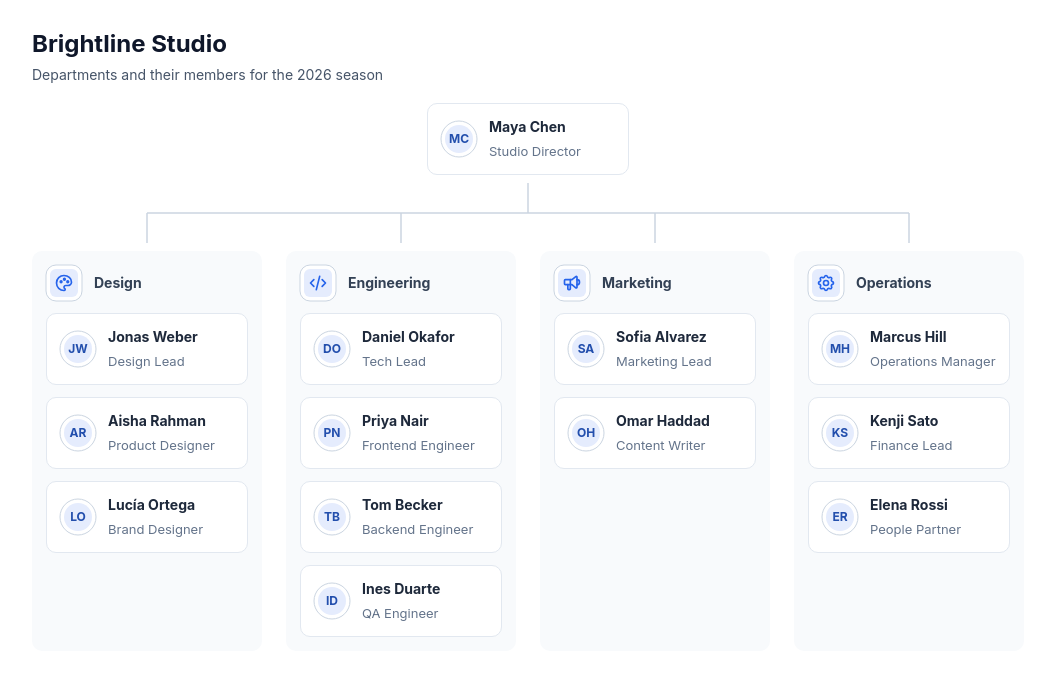The image size is (1056, 683).
Task: Click the Design palette icon
Action: click(64, 283)
